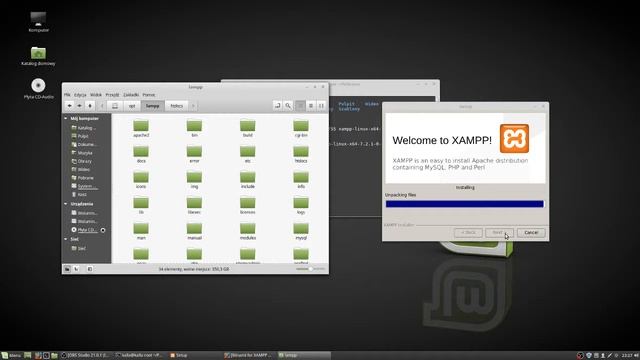
Task: Select the manual folder
Action: coord(194,231)
